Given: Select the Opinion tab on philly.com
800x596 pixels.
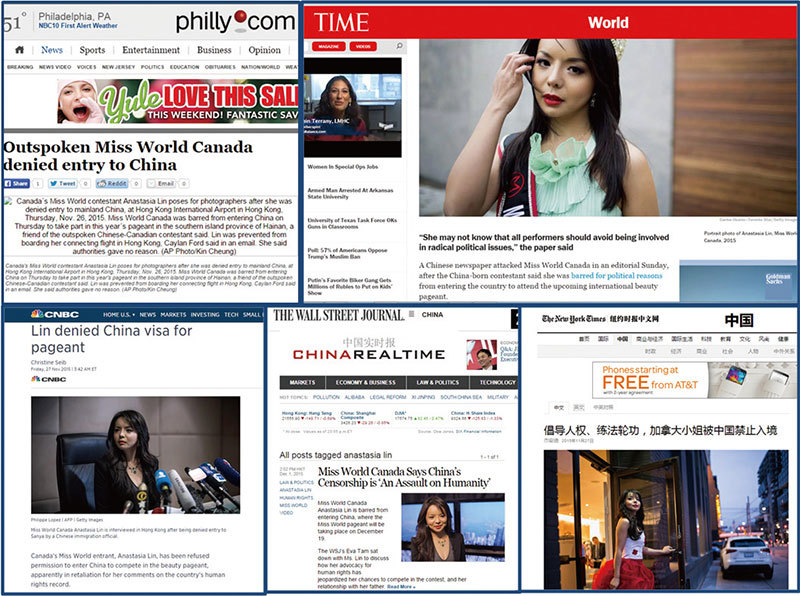Looking at the screenshot, I should click(264, 50).
